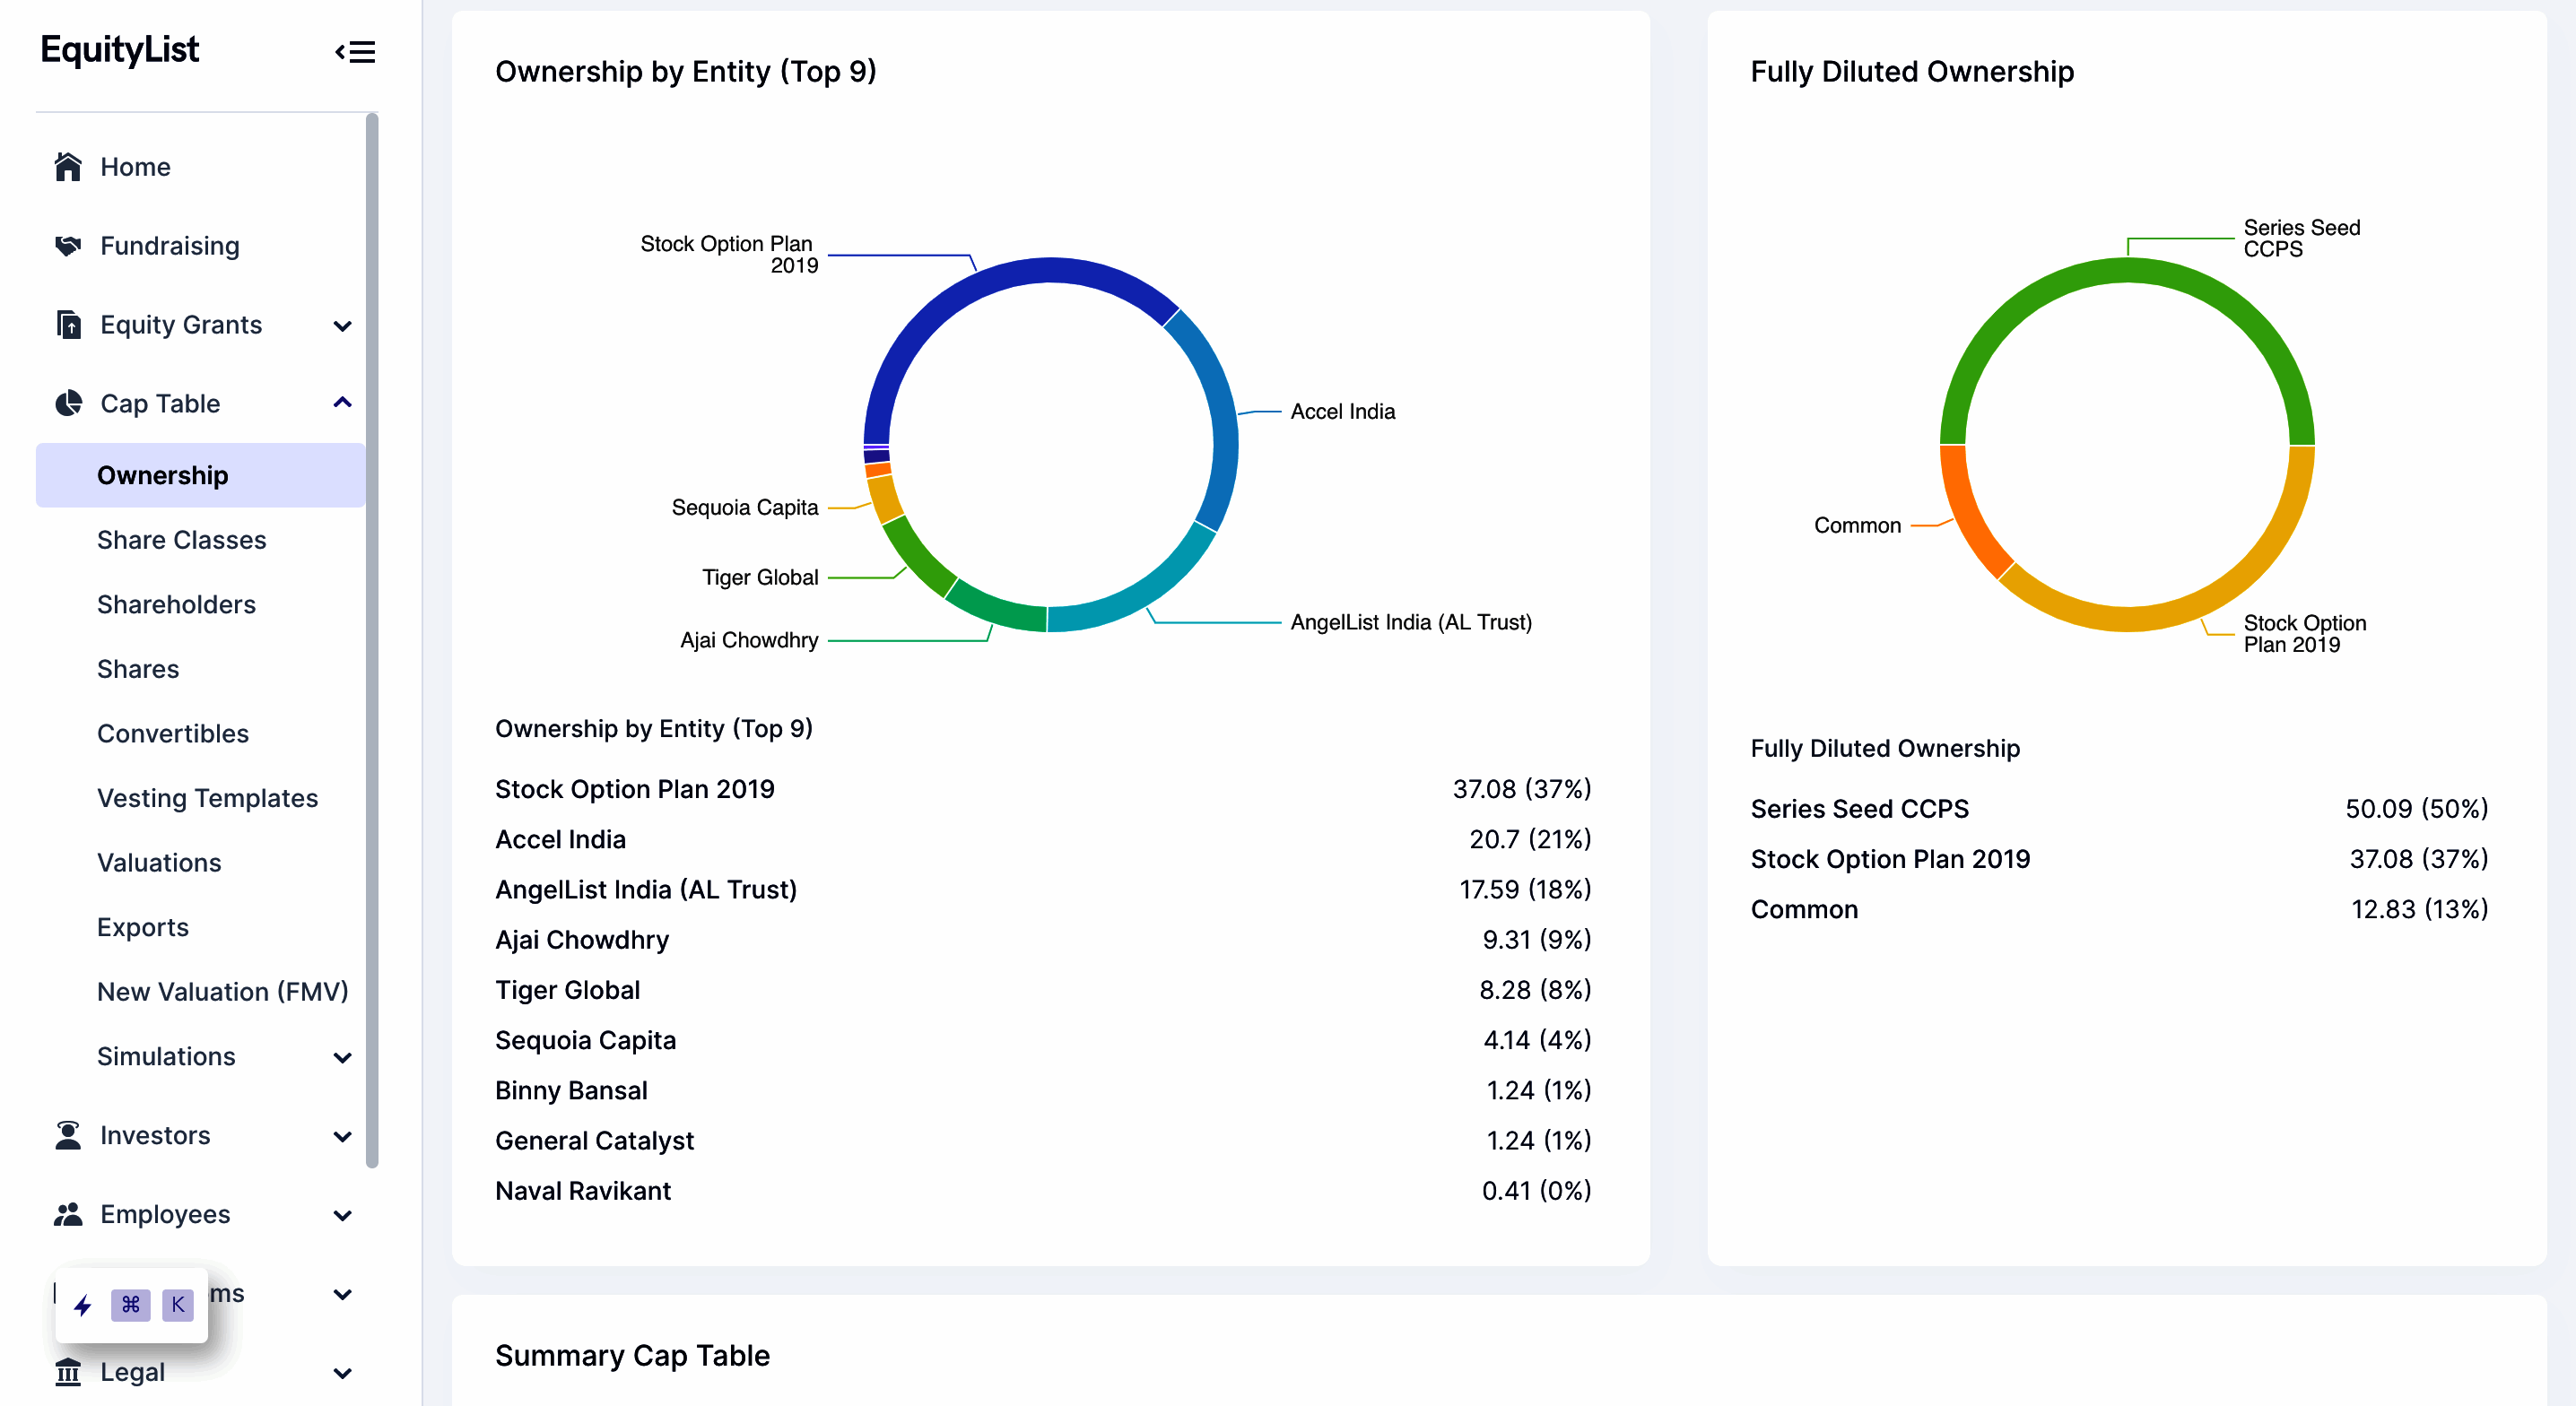Click the Home icon in the sidebar
The image size is (2576, 1406).
[67, 167]
